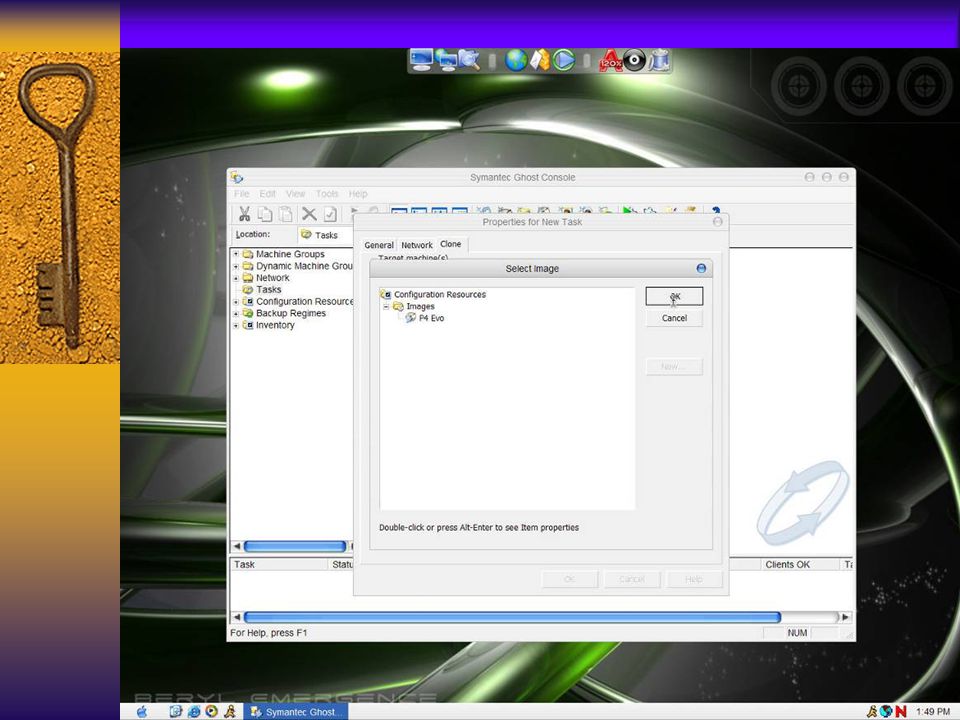Open the folder search magnifier dock icon

[x=470, y=60]
